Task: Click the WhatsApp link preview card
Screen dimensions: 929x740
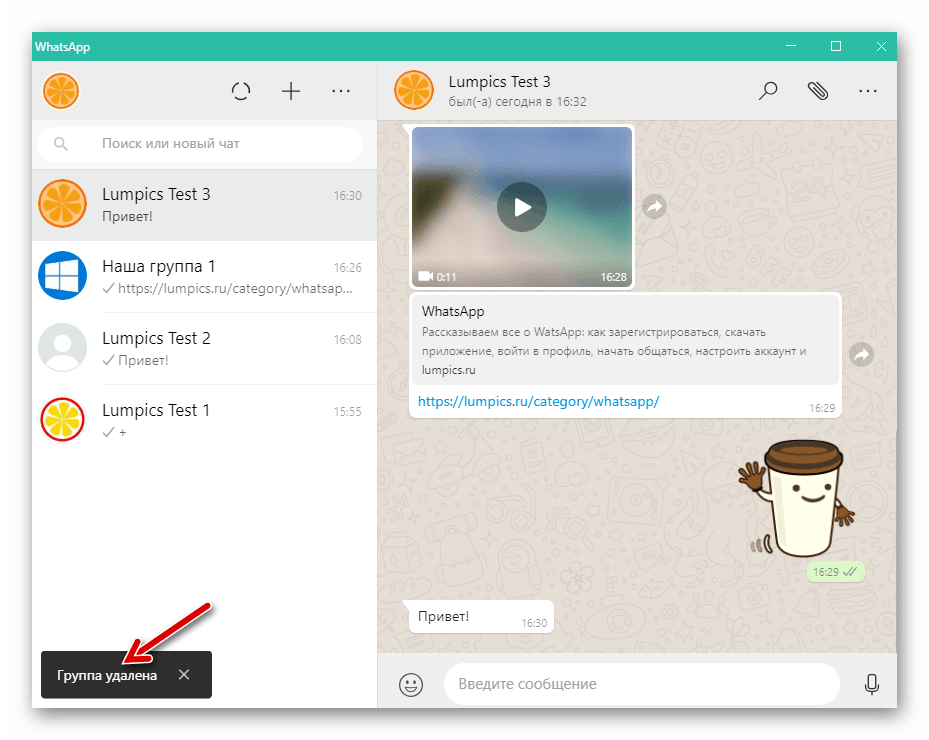Action: [626, 340]
